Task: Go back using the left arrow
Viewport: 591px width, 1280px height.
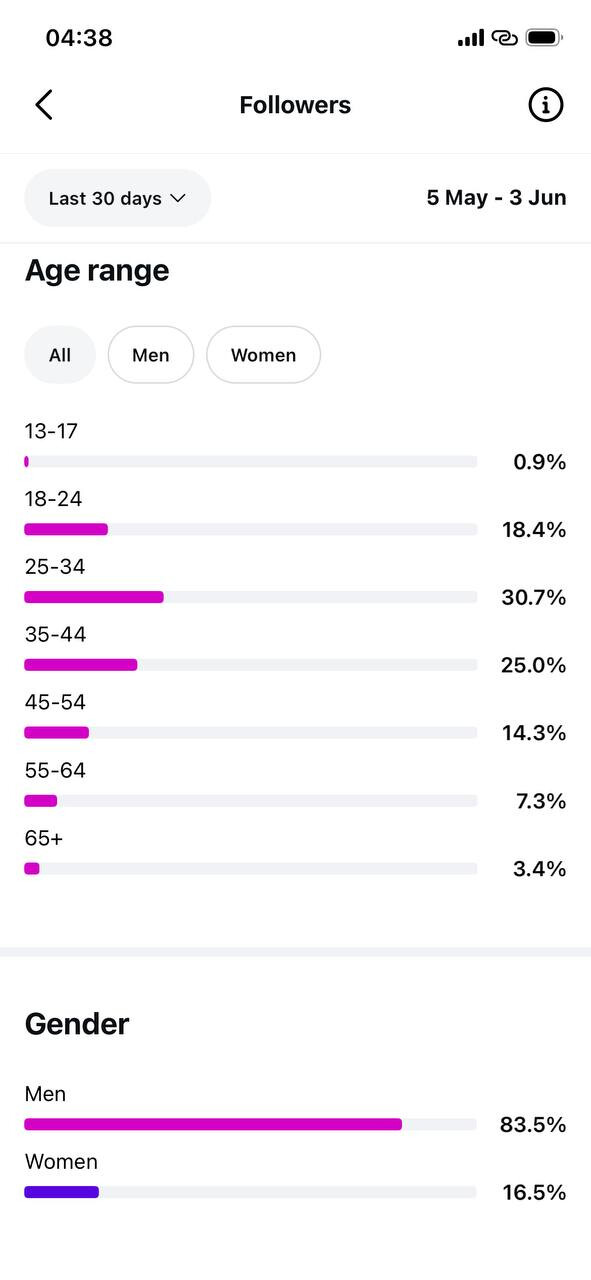Action: click(44, 105)
